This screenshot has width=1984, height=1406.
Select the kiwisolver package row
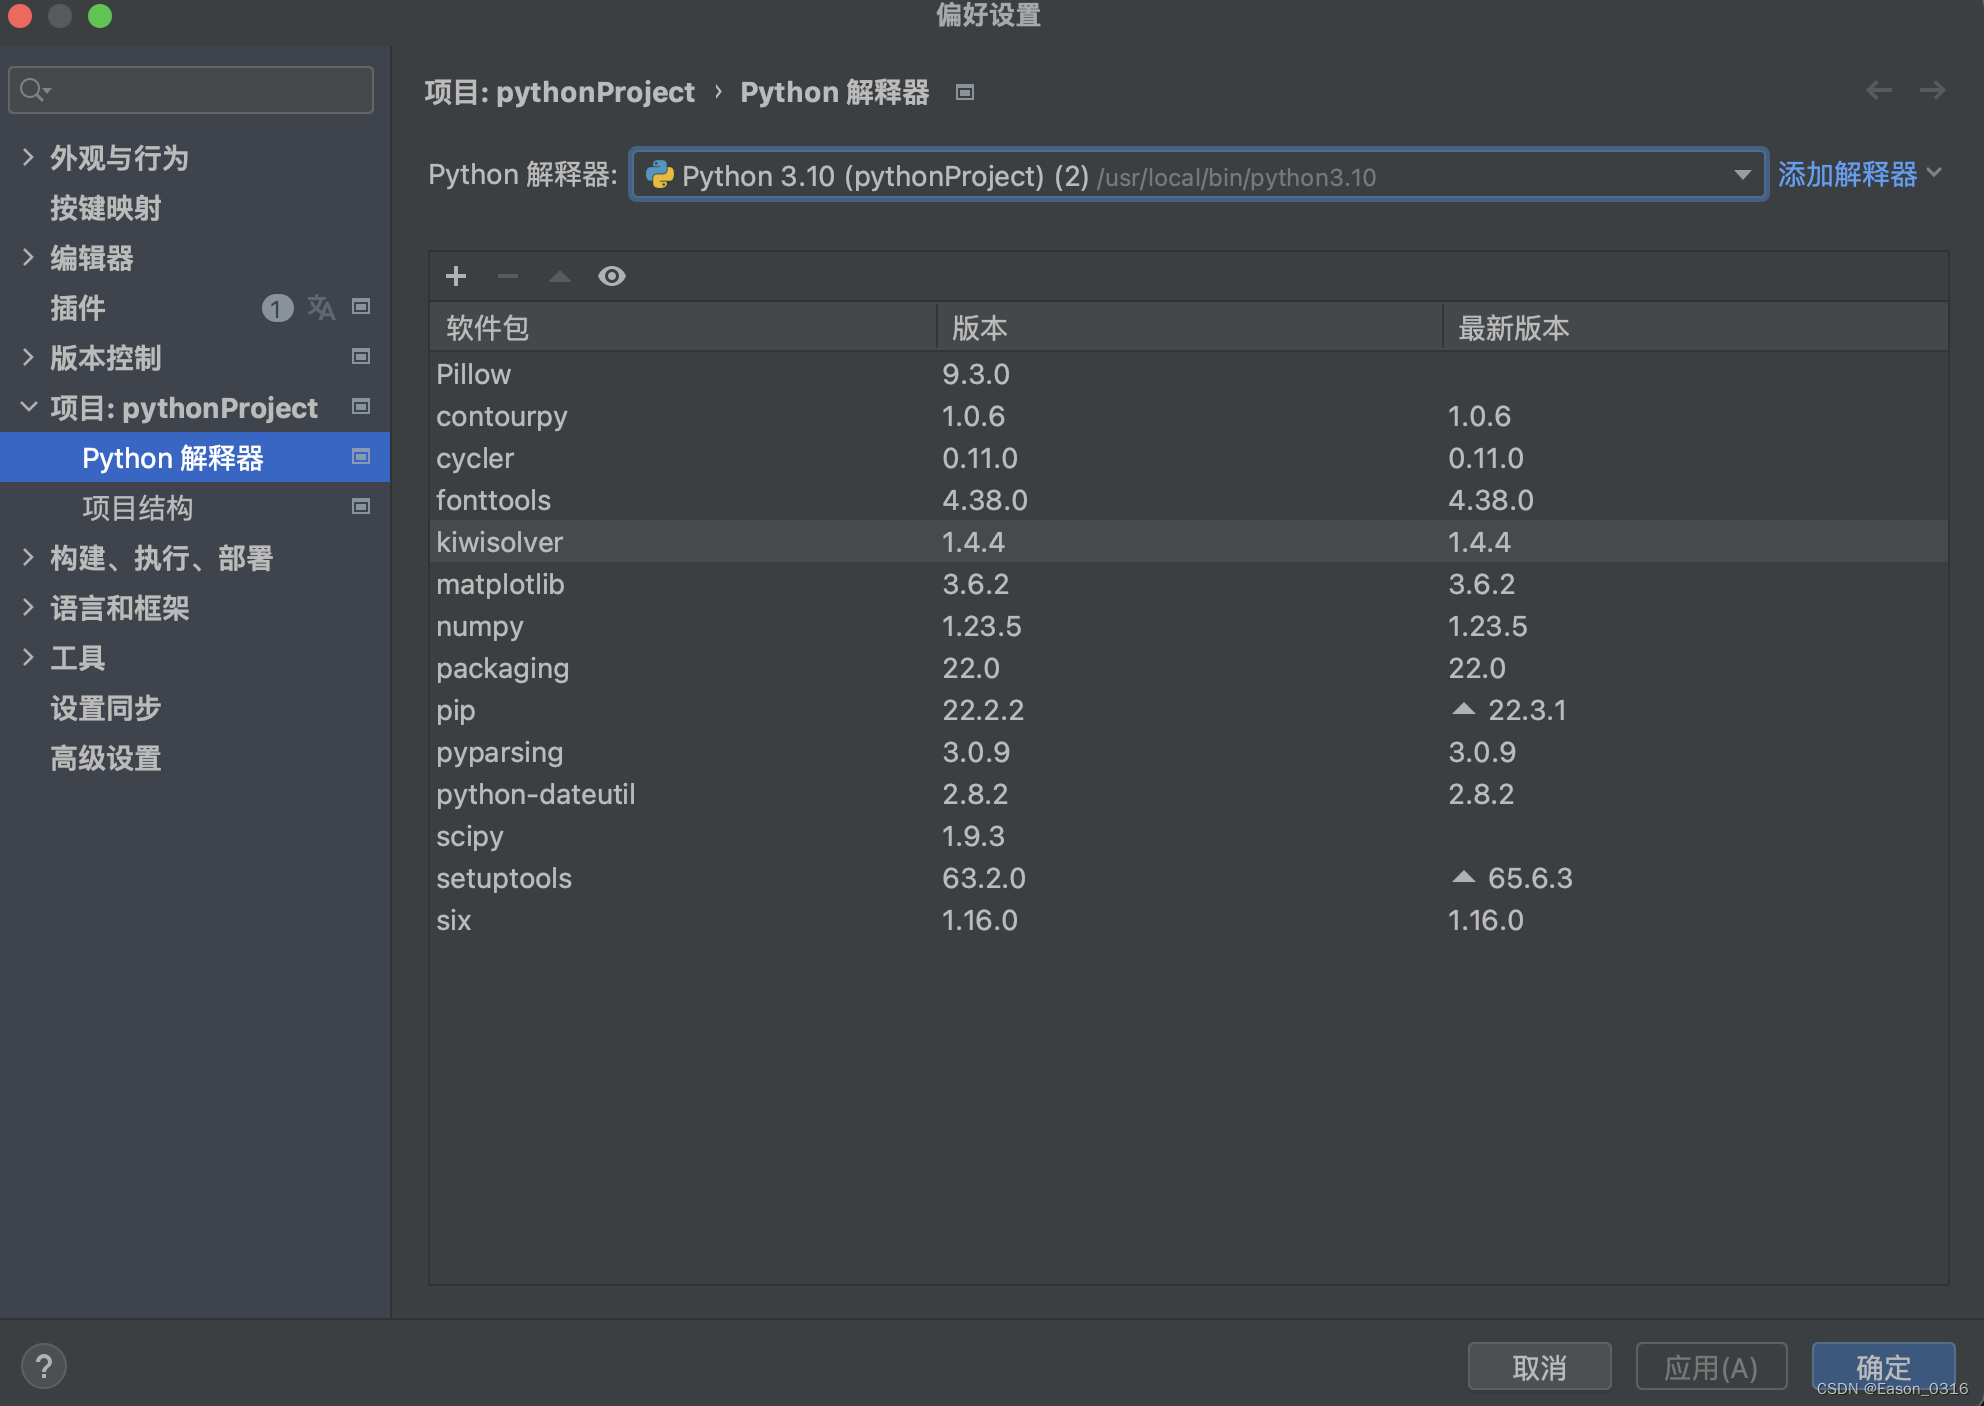pos(1189,542)
